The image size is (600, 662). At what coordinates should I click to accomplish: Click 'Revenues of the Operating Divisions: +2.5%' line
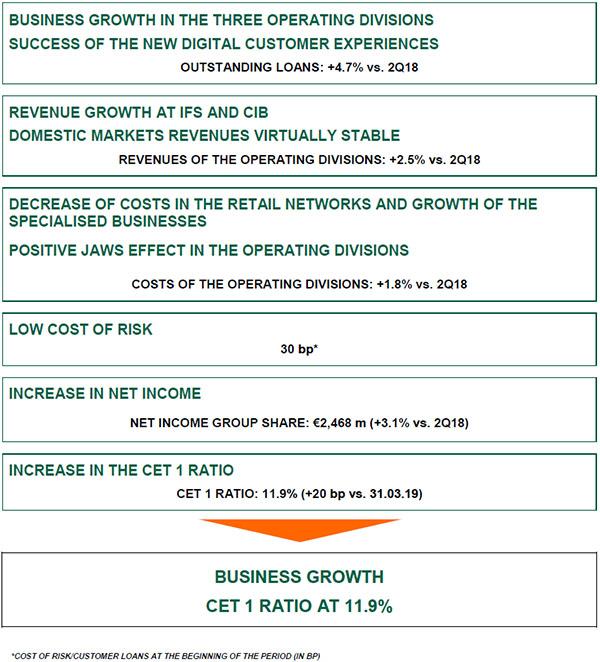pos(299,160)
